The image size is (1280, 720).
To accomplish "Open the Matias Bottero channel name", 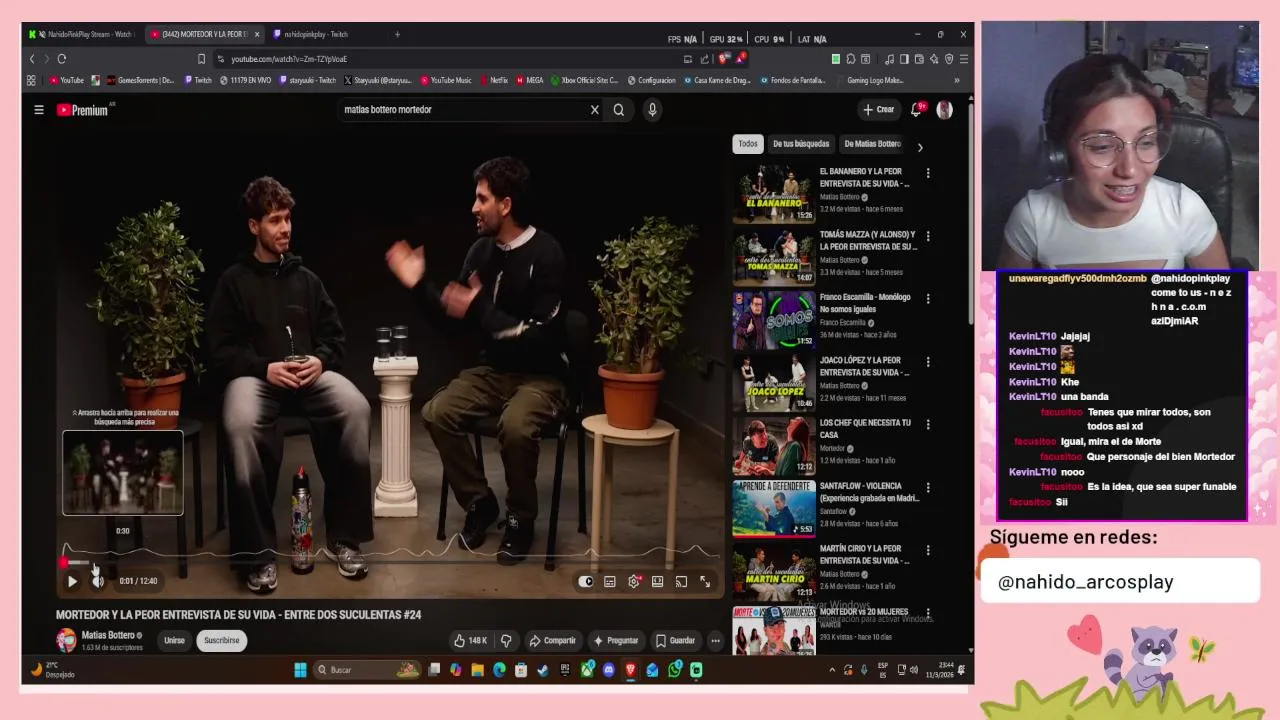I will click(x=108, y=635).
